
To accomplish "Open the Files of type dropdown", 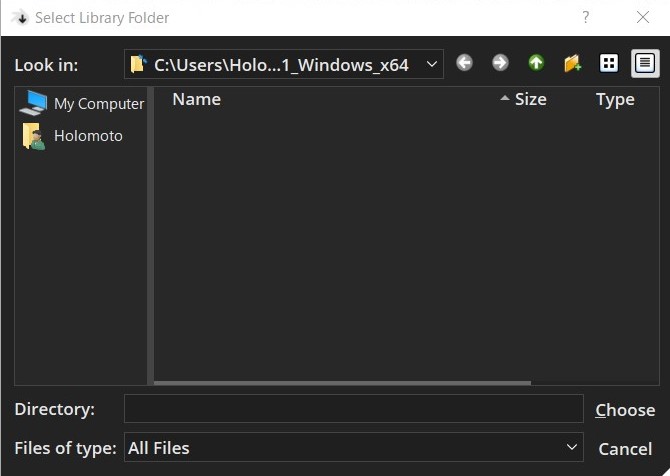I will pyautogui.click(x=353, y=447).
